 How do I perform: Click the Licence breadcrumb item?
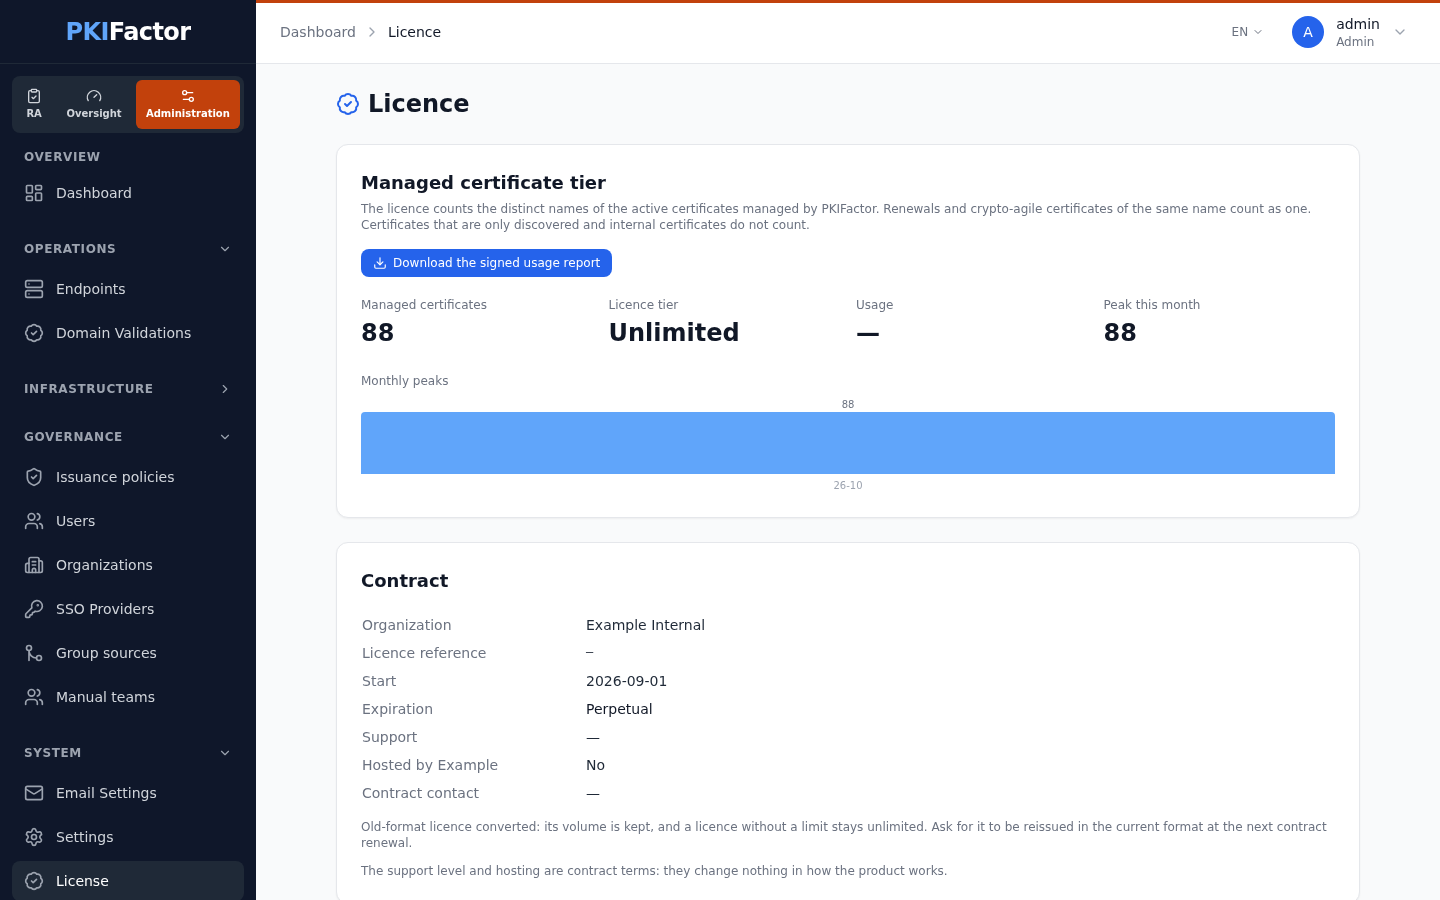tap(414, 32)
